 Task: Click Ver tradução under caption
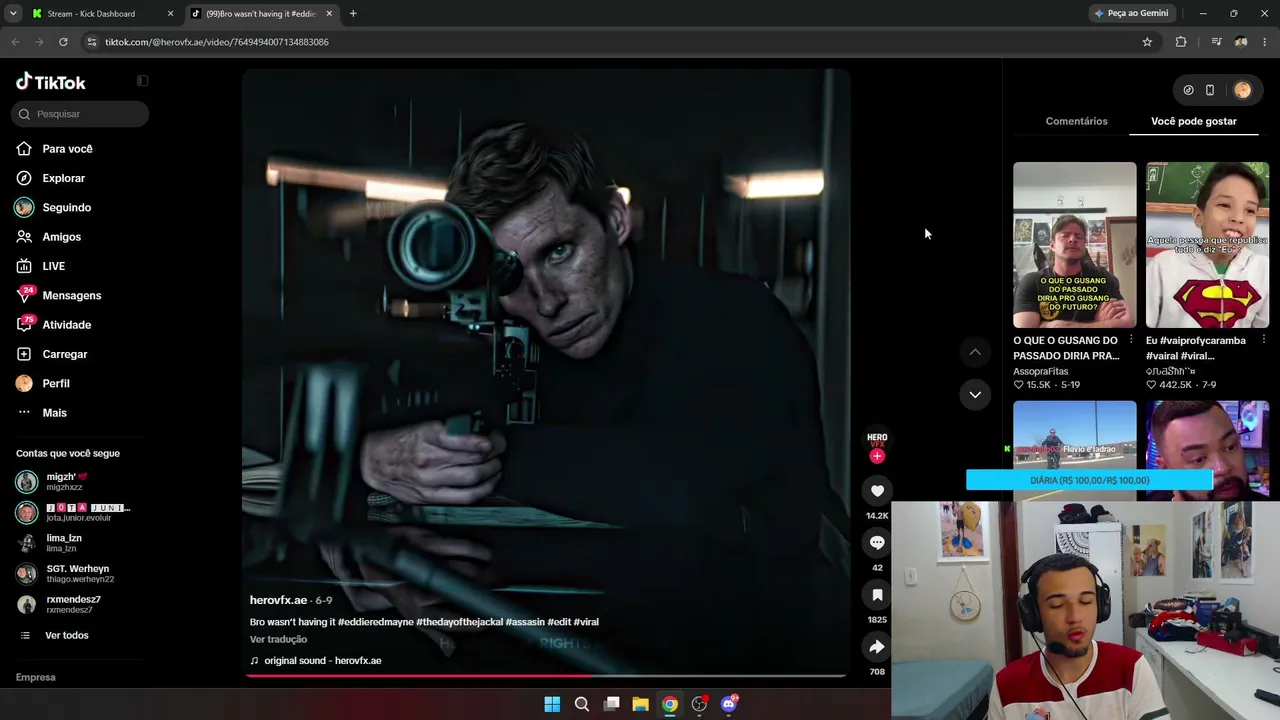[278, 640]
